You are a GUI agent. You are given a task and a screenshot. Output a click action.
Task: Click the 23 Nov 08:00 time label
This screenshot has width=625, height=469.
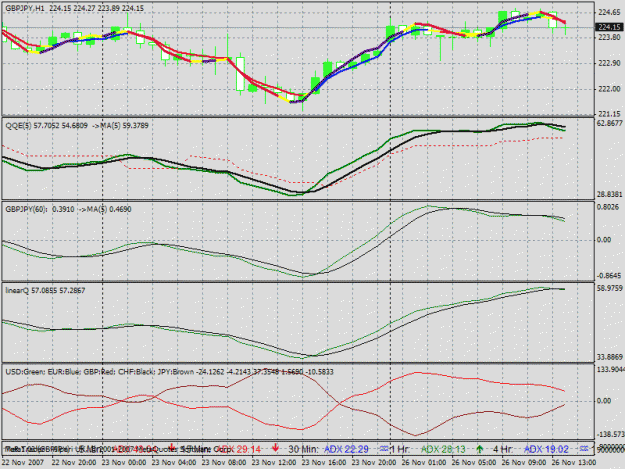[x=224, y=462]
